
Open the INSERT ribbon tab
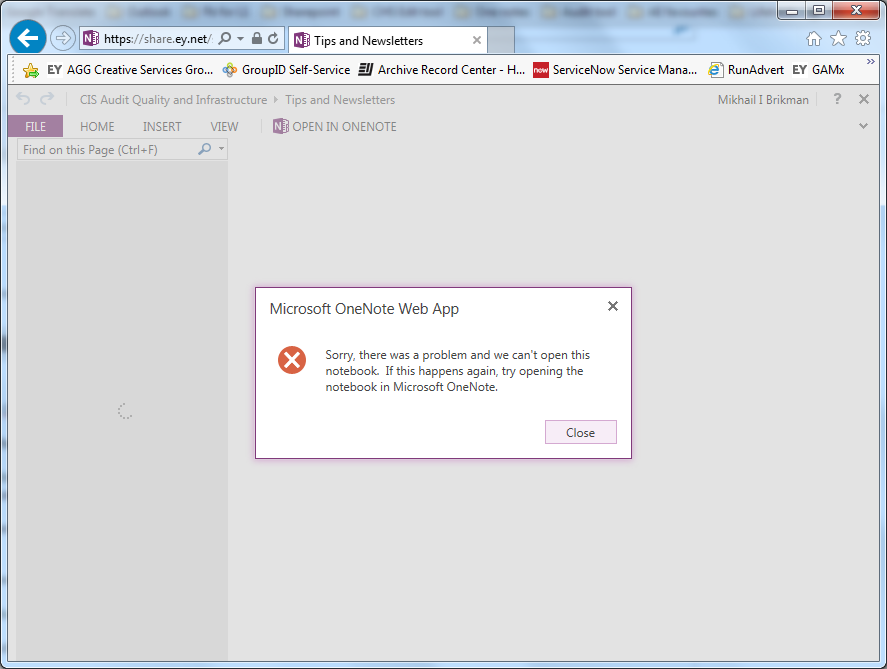[x=162, y=127]
